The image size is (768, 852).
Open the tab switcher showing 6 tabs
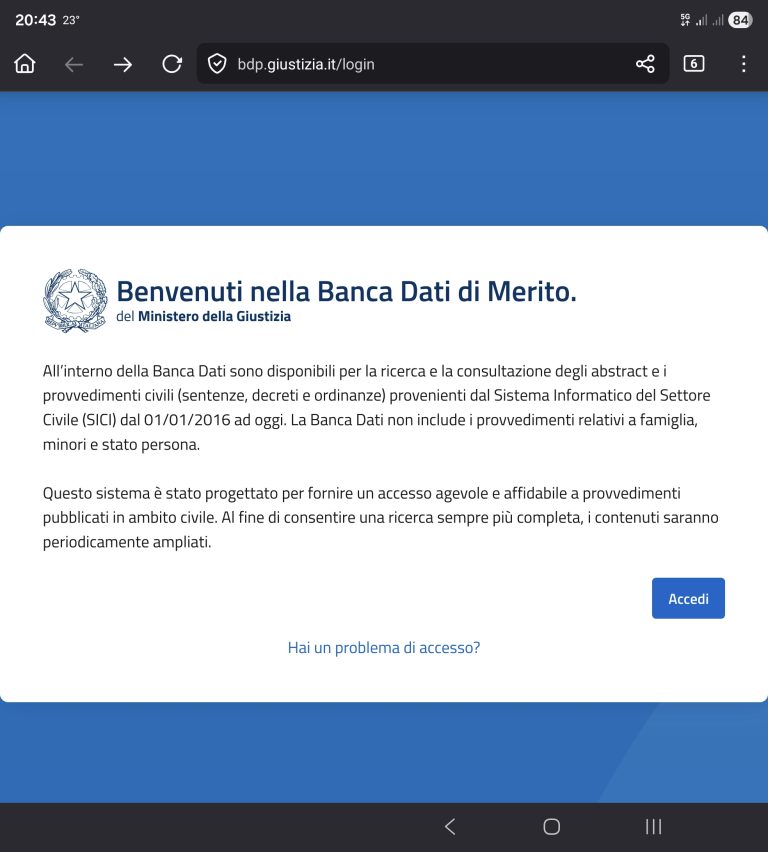coord(694,64)
